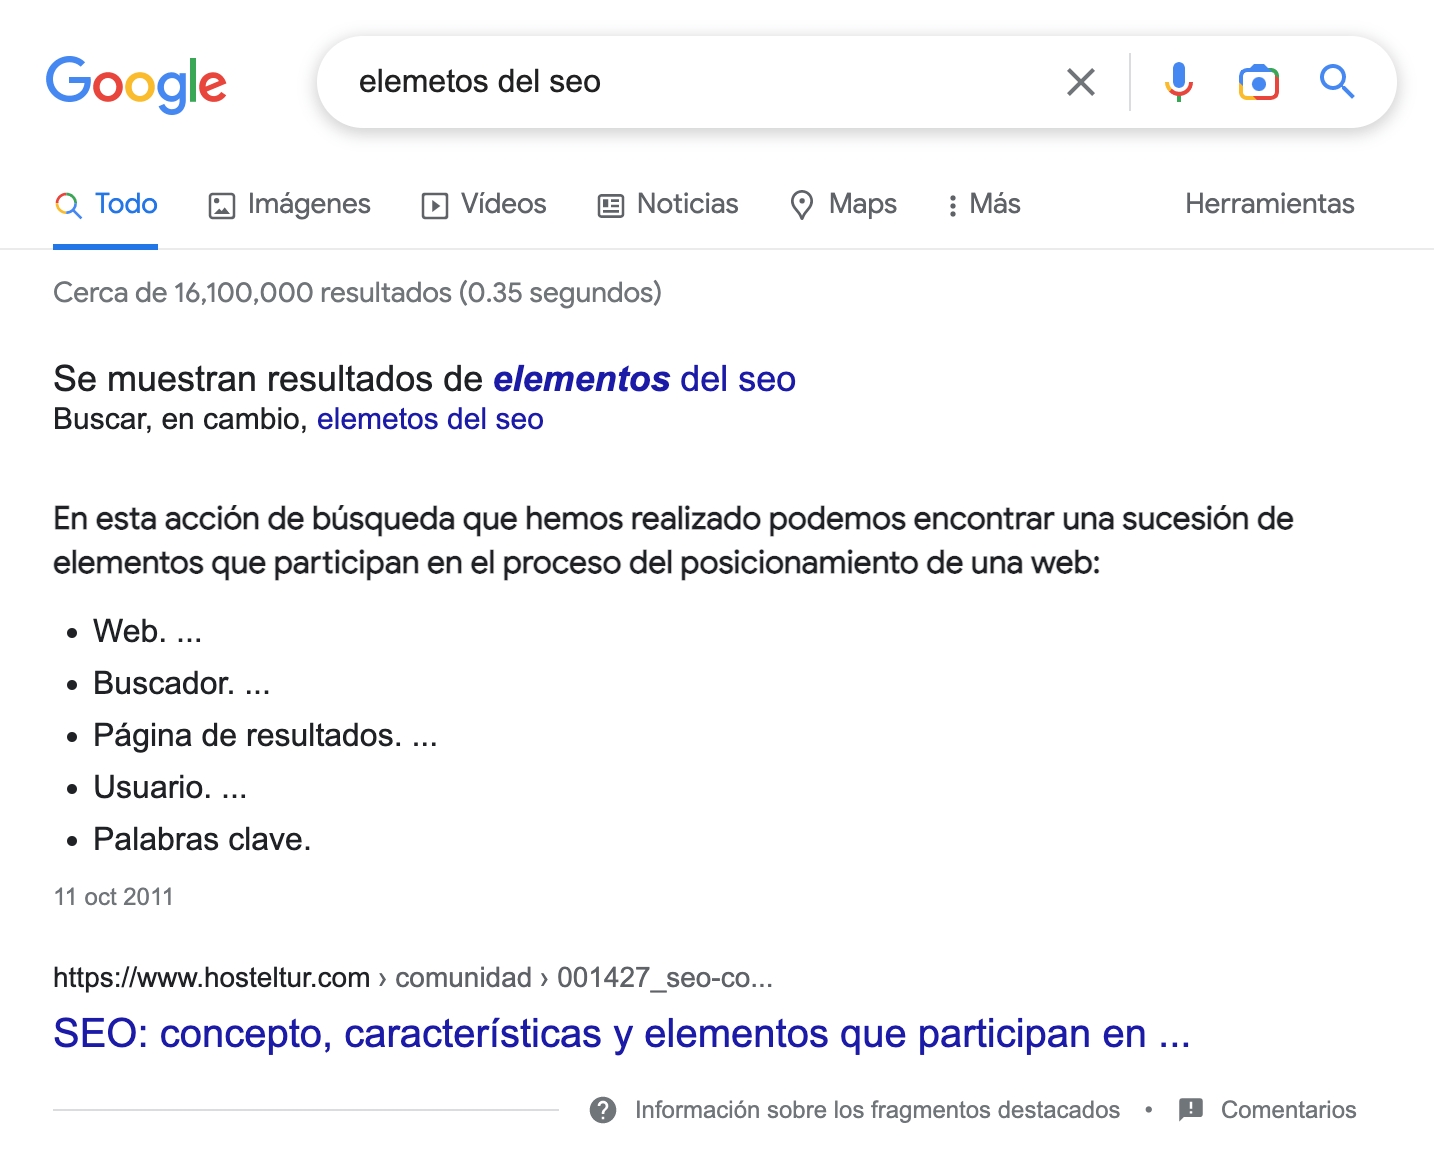Switch to the Vídeos tab
Screen dimensions: 1434x1158
click(484, 204)
